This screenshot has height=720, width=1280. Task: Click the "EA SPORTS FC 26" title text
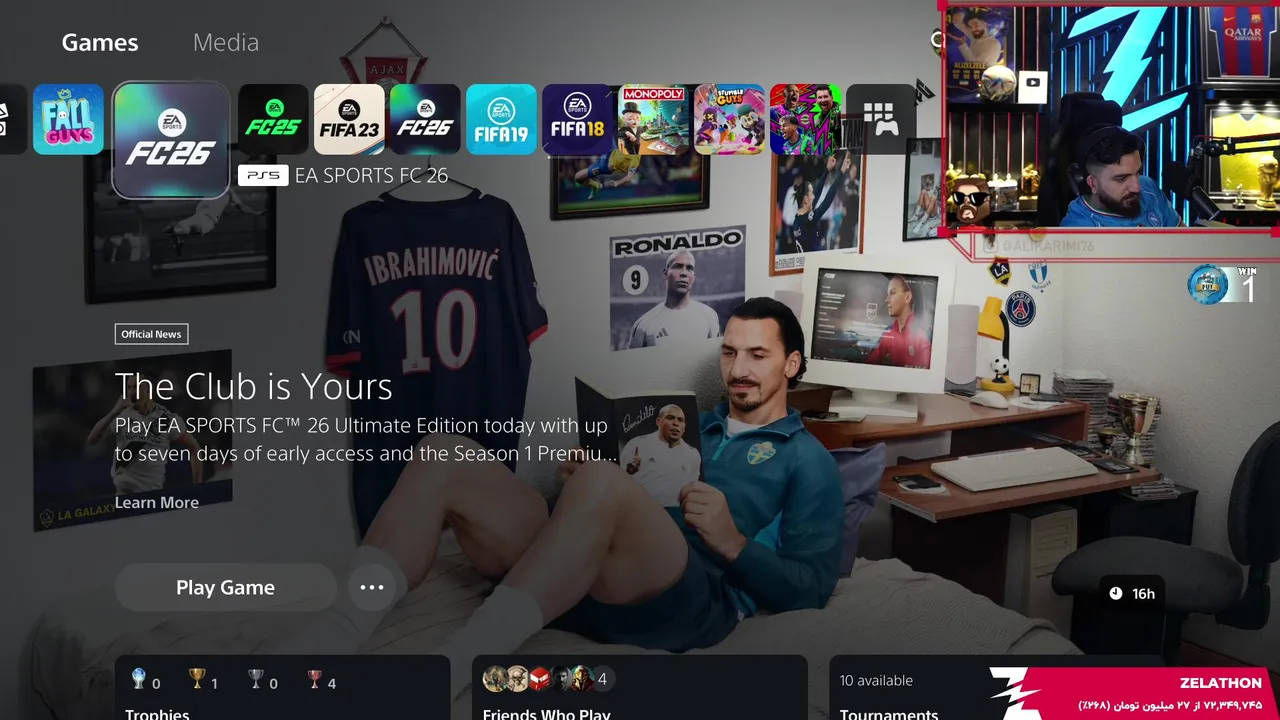pos(371,176)
